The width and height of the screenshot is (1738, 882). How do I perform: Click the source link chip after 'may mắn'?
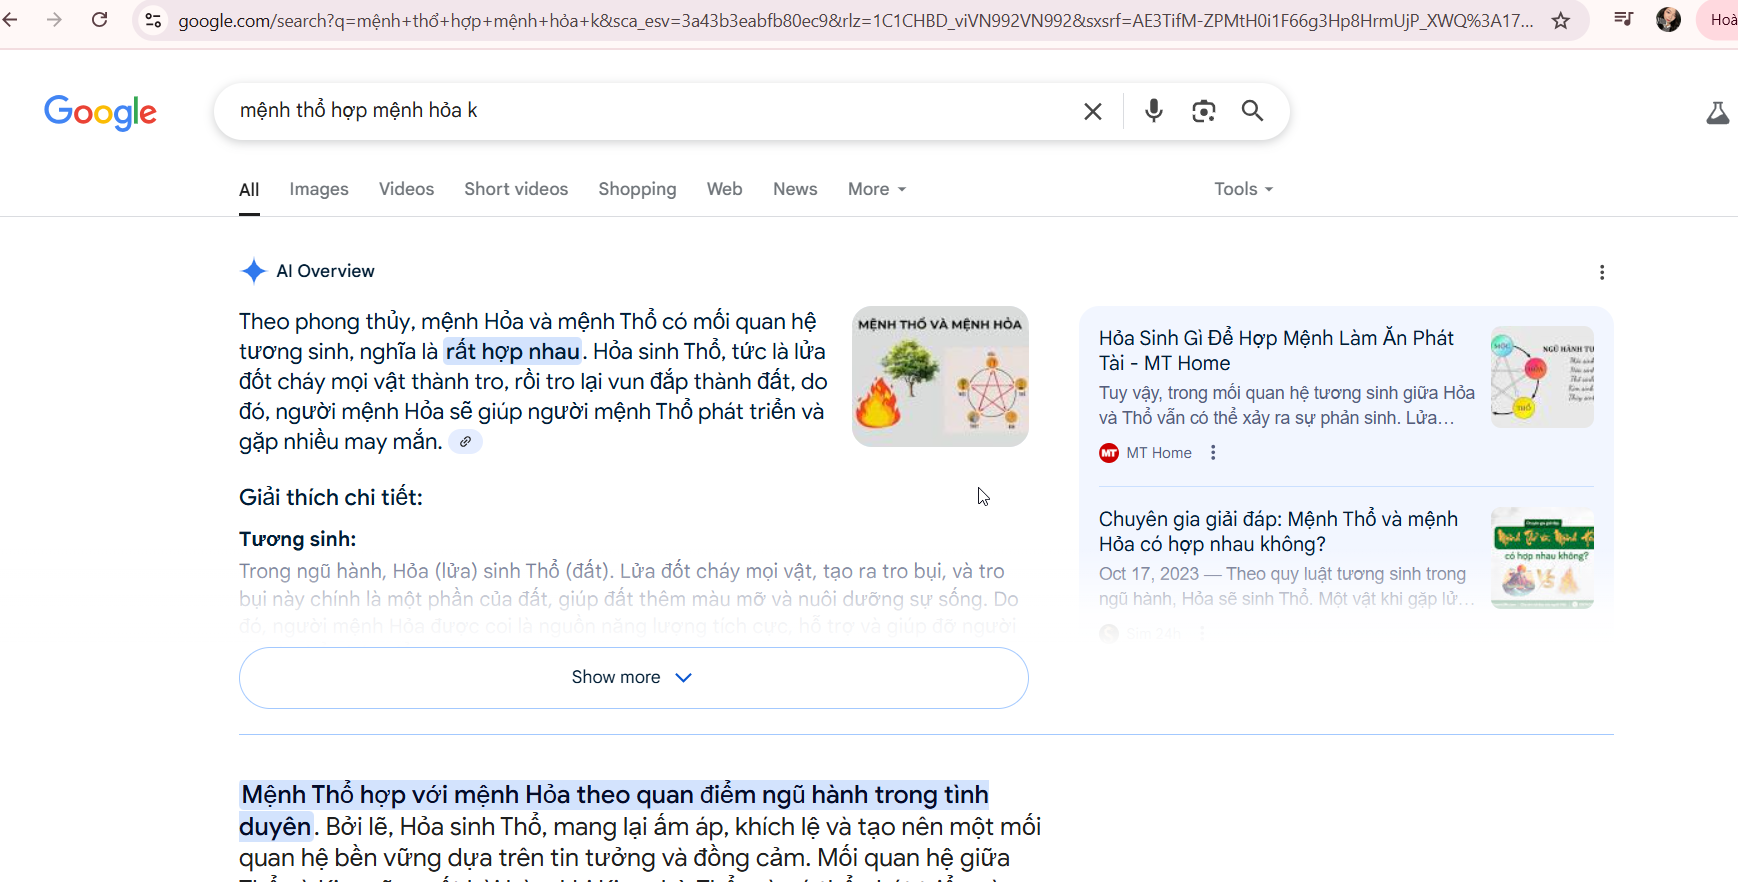point(465,441)
